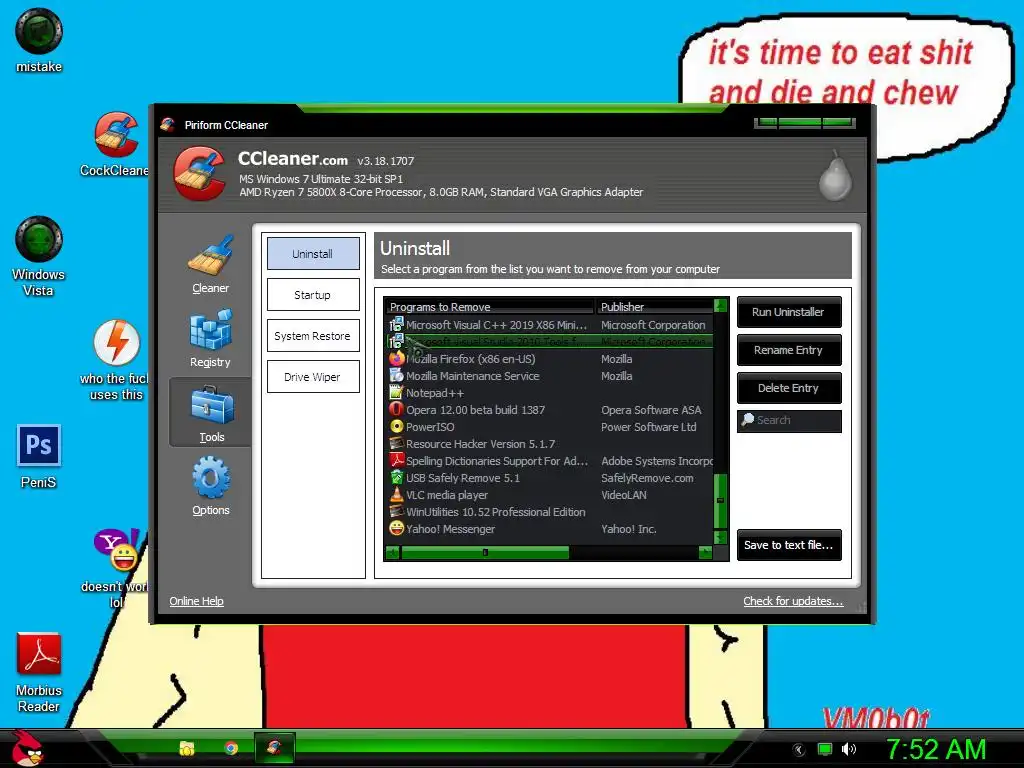
Task: Show hidden tray icons arrow
Action: 798,750
